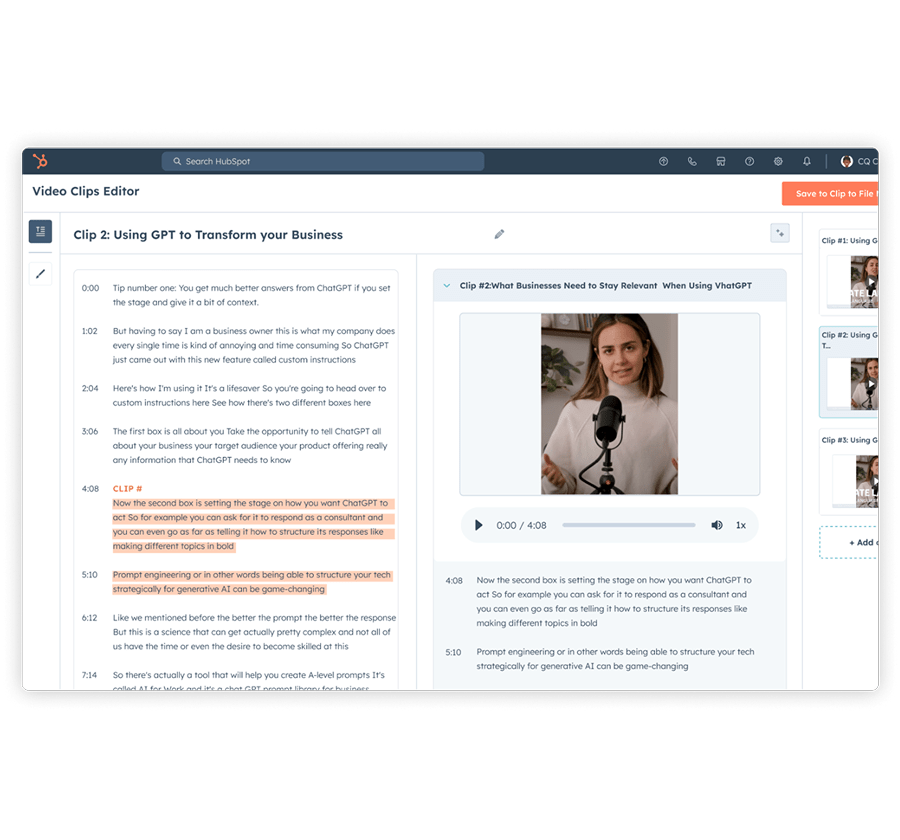
Task: Click the 0:00 transcript timestamp
Action: [90, 288]
